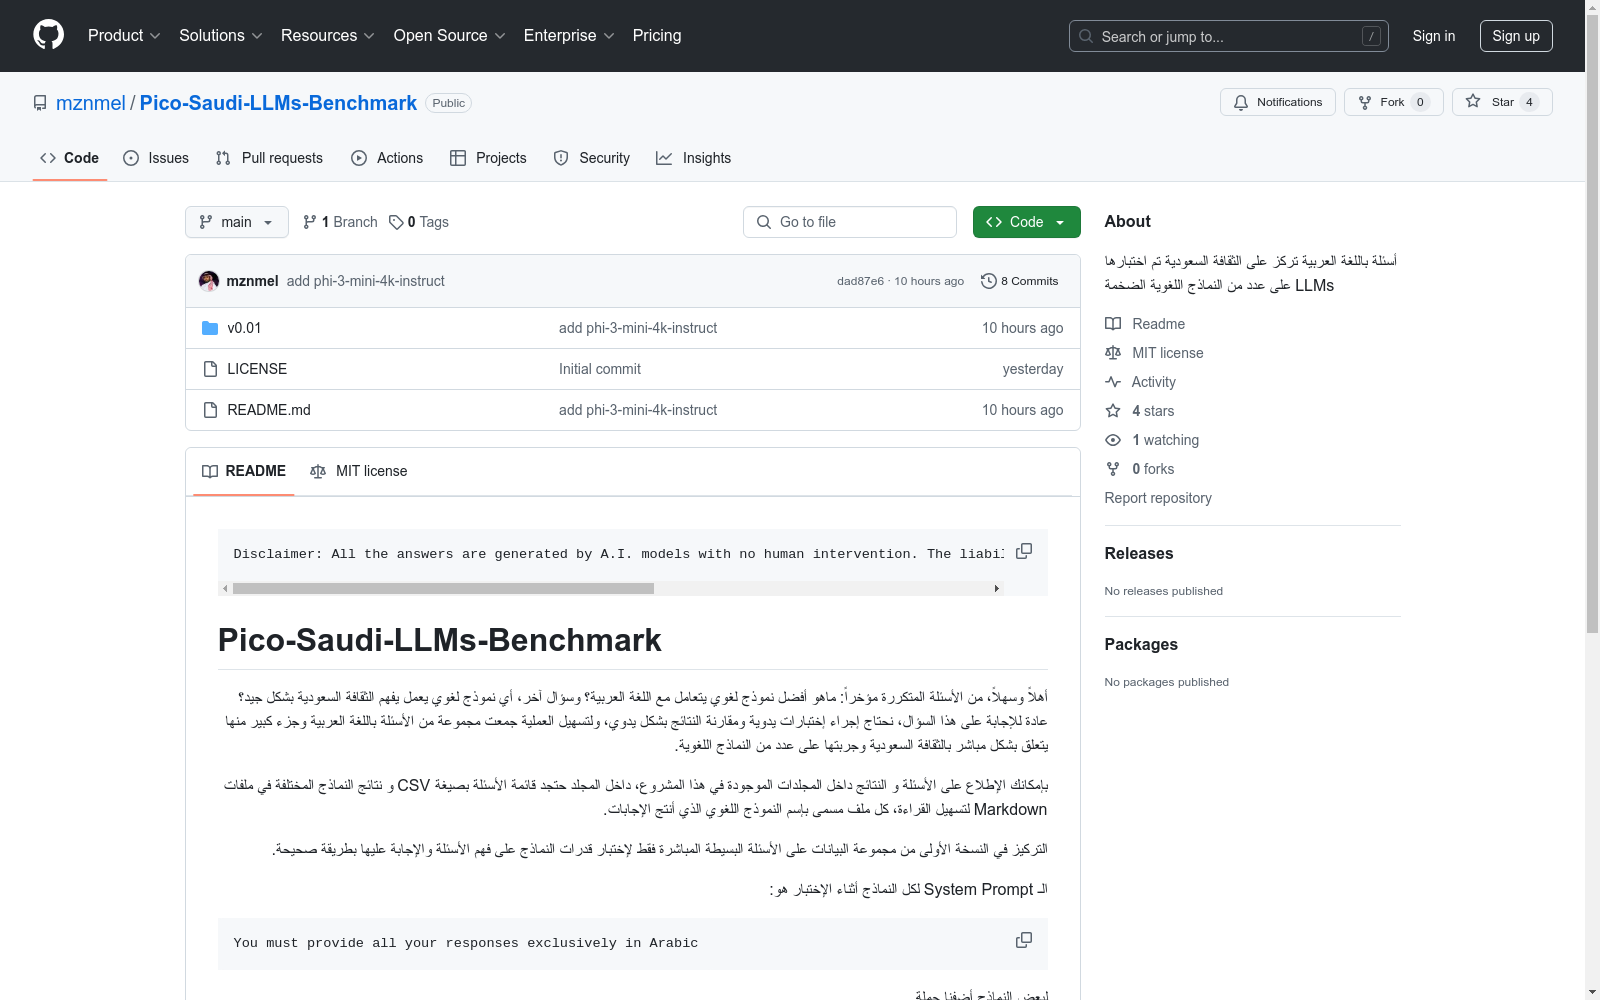Copy the Disclaimer code block
Image resolution: width=1600 pixels, height=1000 pixels.
1024,551
